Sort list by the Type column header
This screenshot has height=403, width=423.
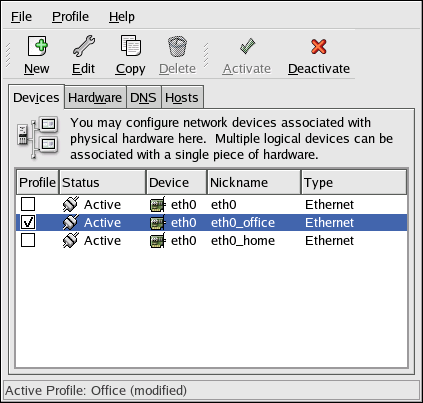pos(354,182)
